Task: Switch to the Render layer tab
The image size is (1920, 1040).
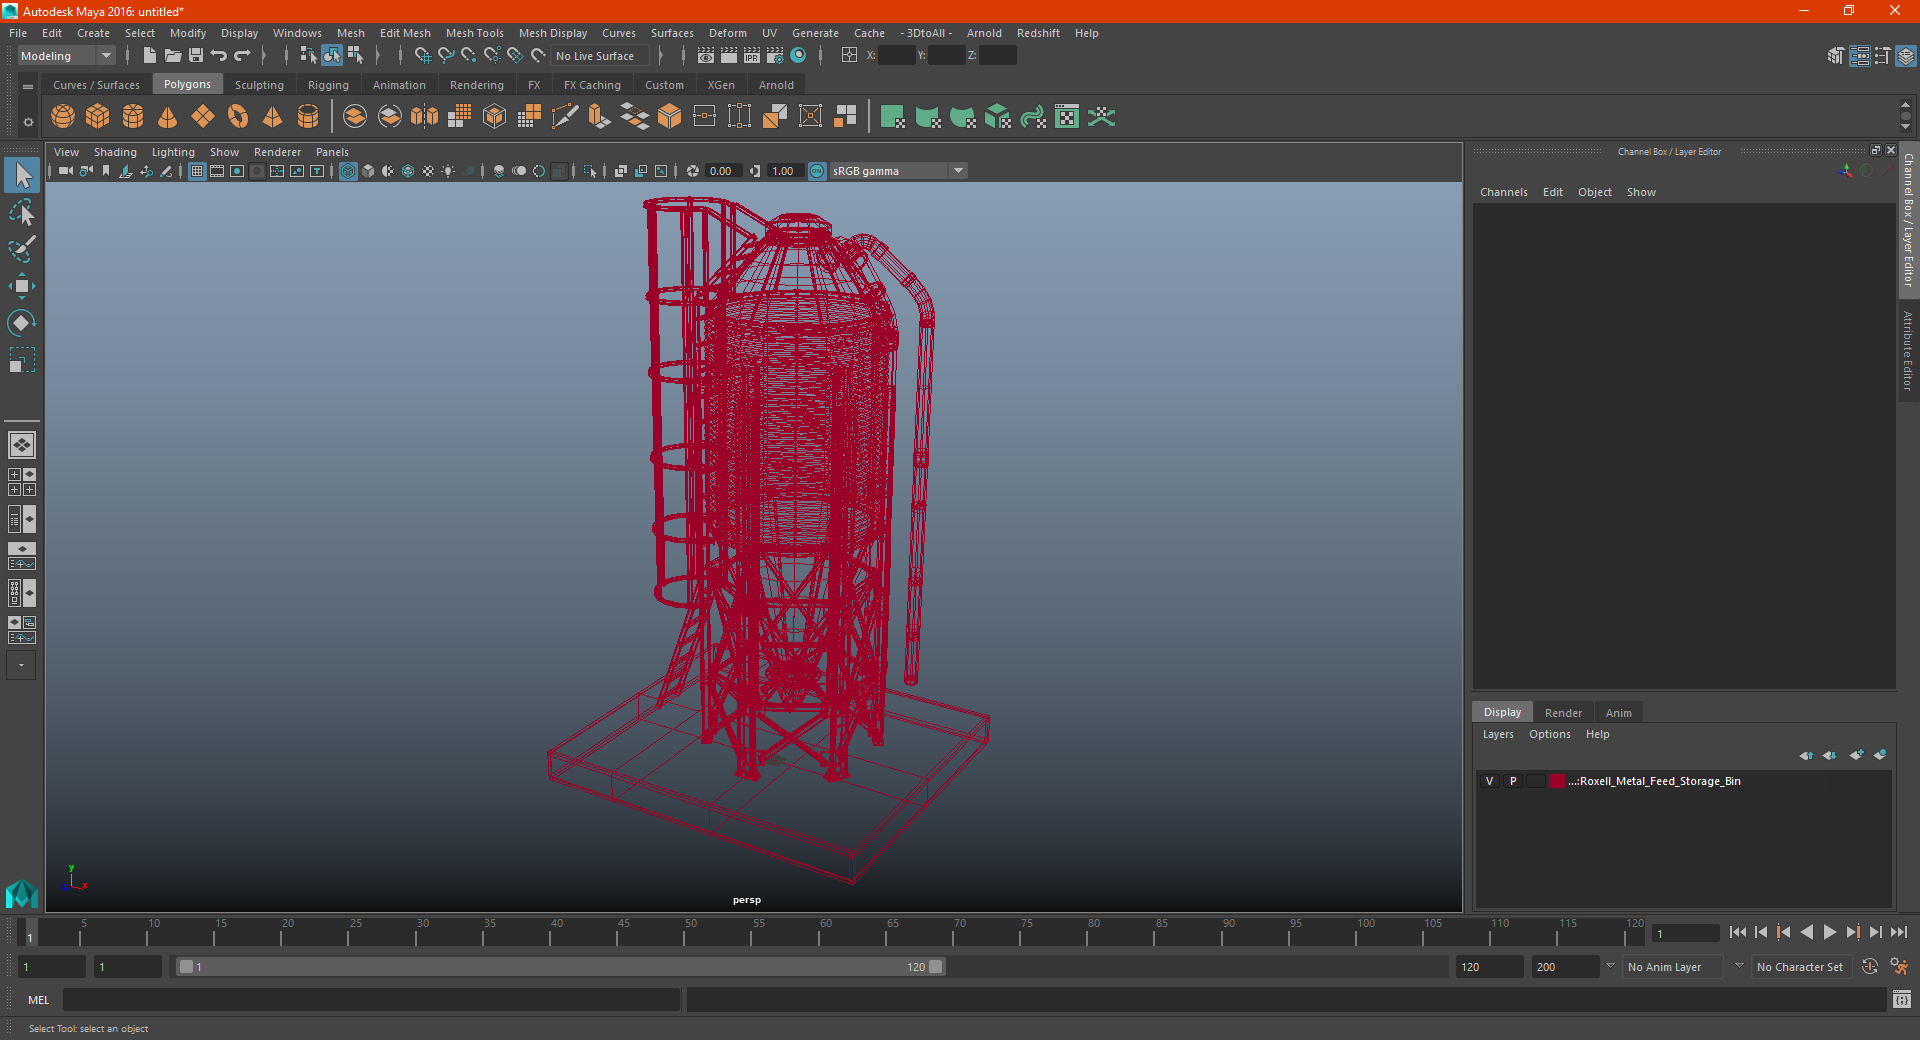Action: pos(1563,713)
